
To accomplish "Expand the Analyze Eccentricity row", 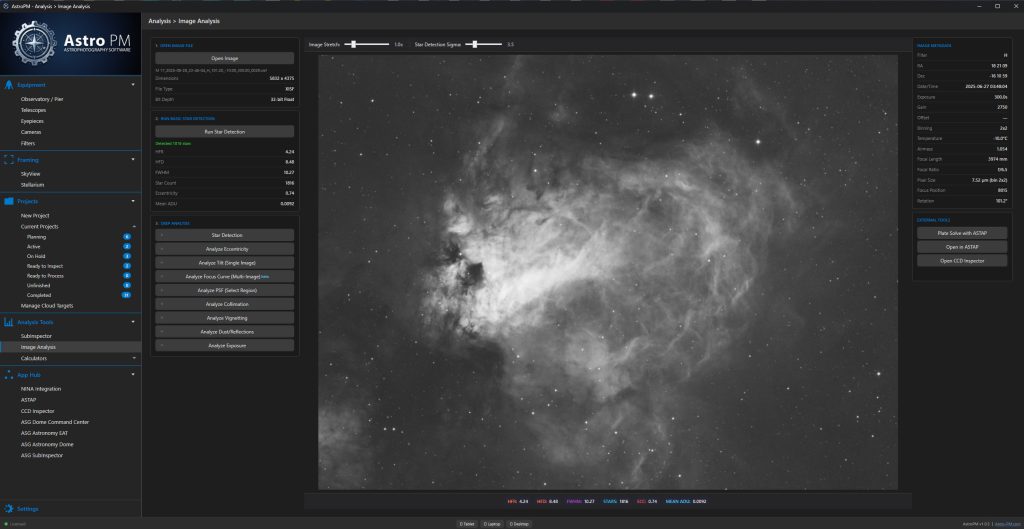I will [225, 249].
